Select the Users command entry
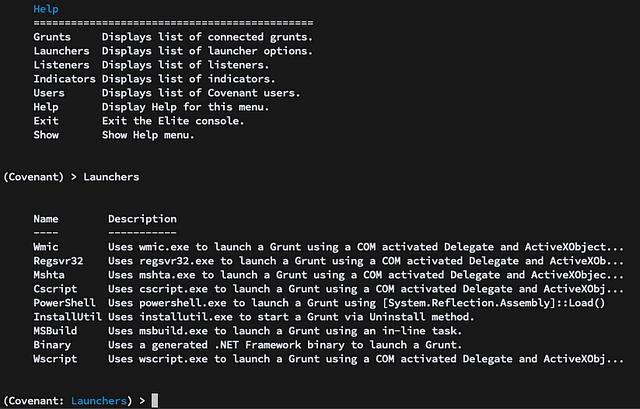The height and width of the screenshot is (409, 640). tap(49, 93)
